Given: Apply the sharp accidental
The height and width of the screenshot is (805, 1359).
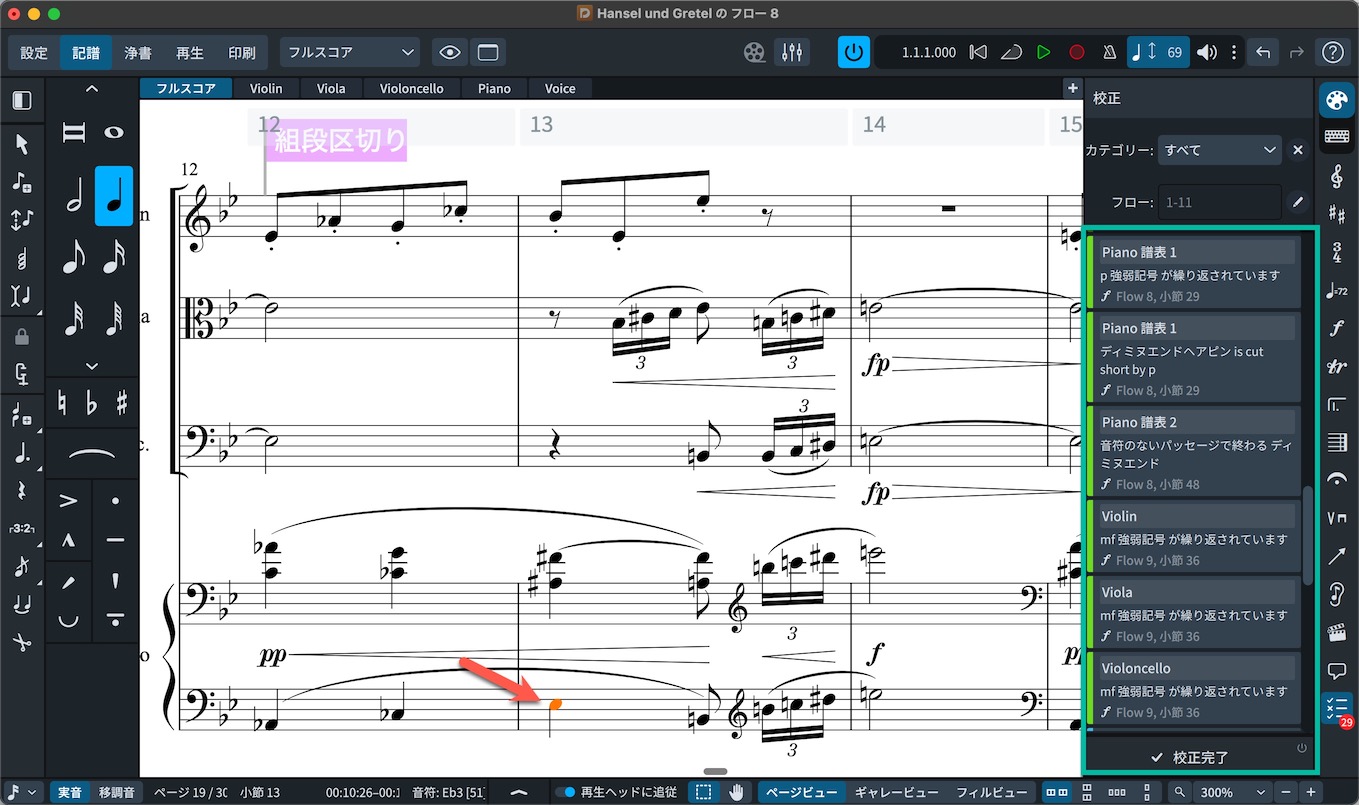Looking at the screenshot, I should click(x=121, y=403).
